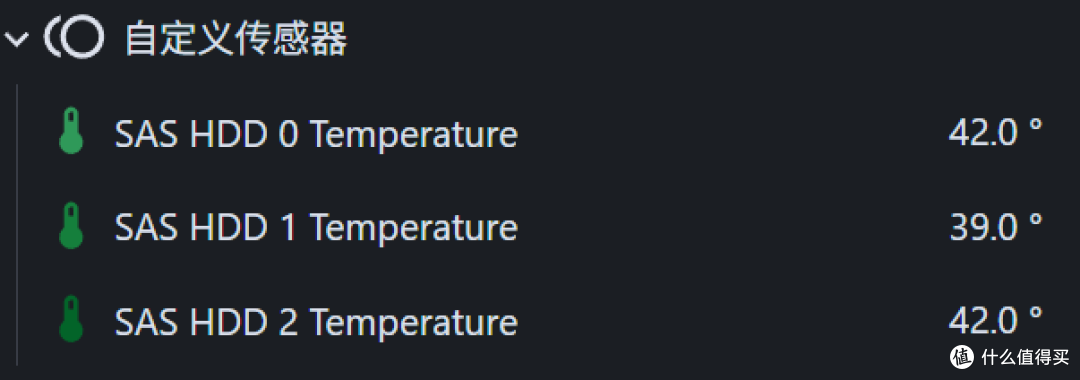The width and height of the screenshot is (1080, 380).
Task: Select the SAS HDD 1 Temperature label
Action: click(x=316, y=227)
